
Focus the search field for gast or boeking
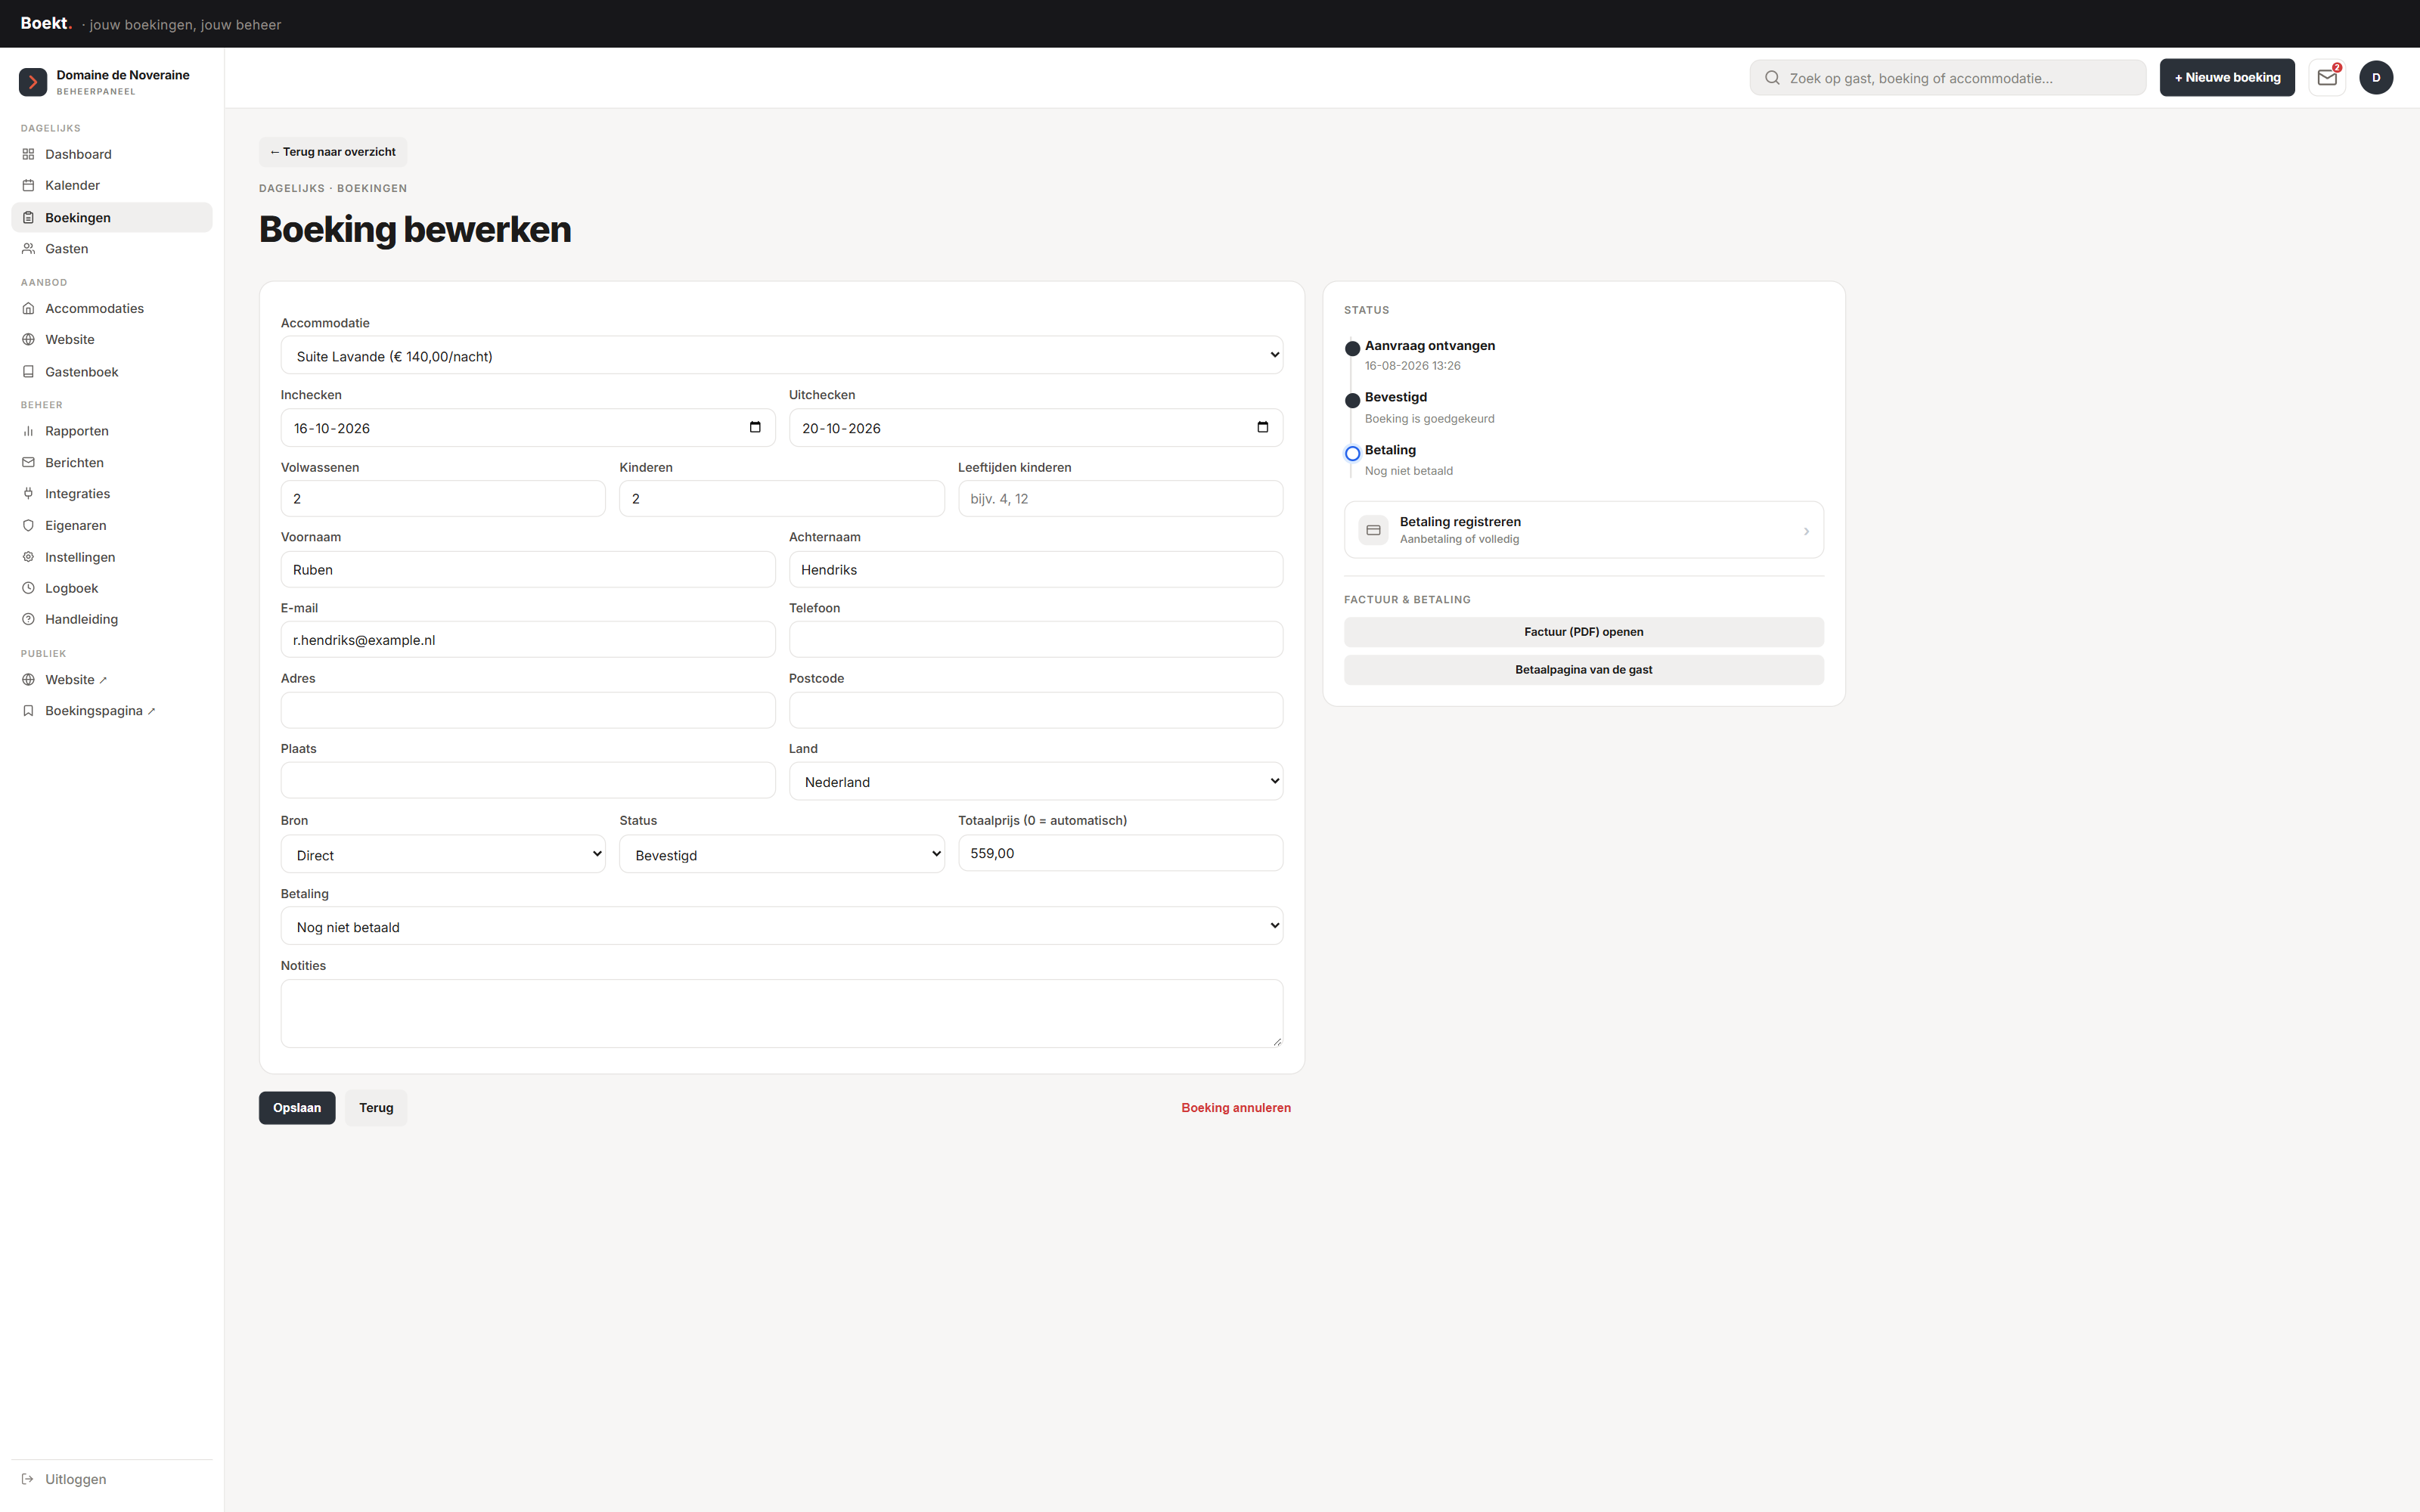(x=1947, y=78)
